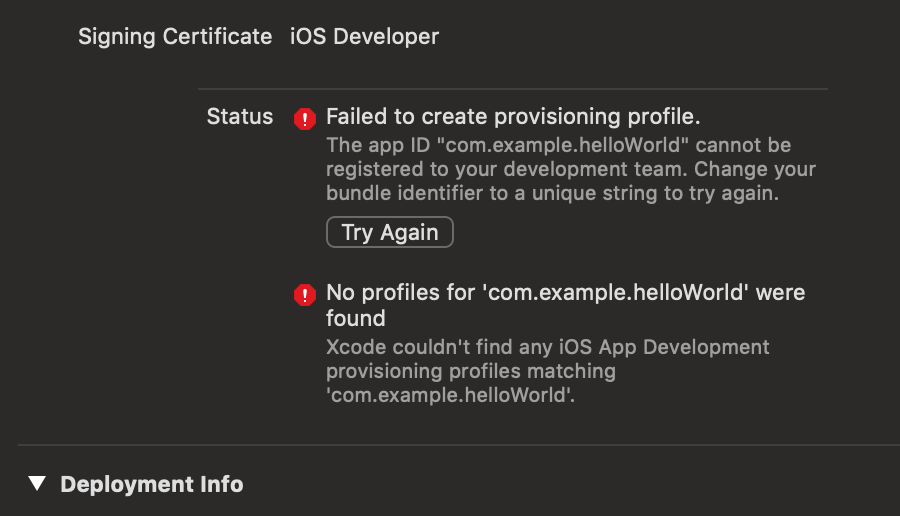Screen dimensions: 900x516
Task: Select the "Failed to create provisioning profile." headline
Action: [513, 117]
